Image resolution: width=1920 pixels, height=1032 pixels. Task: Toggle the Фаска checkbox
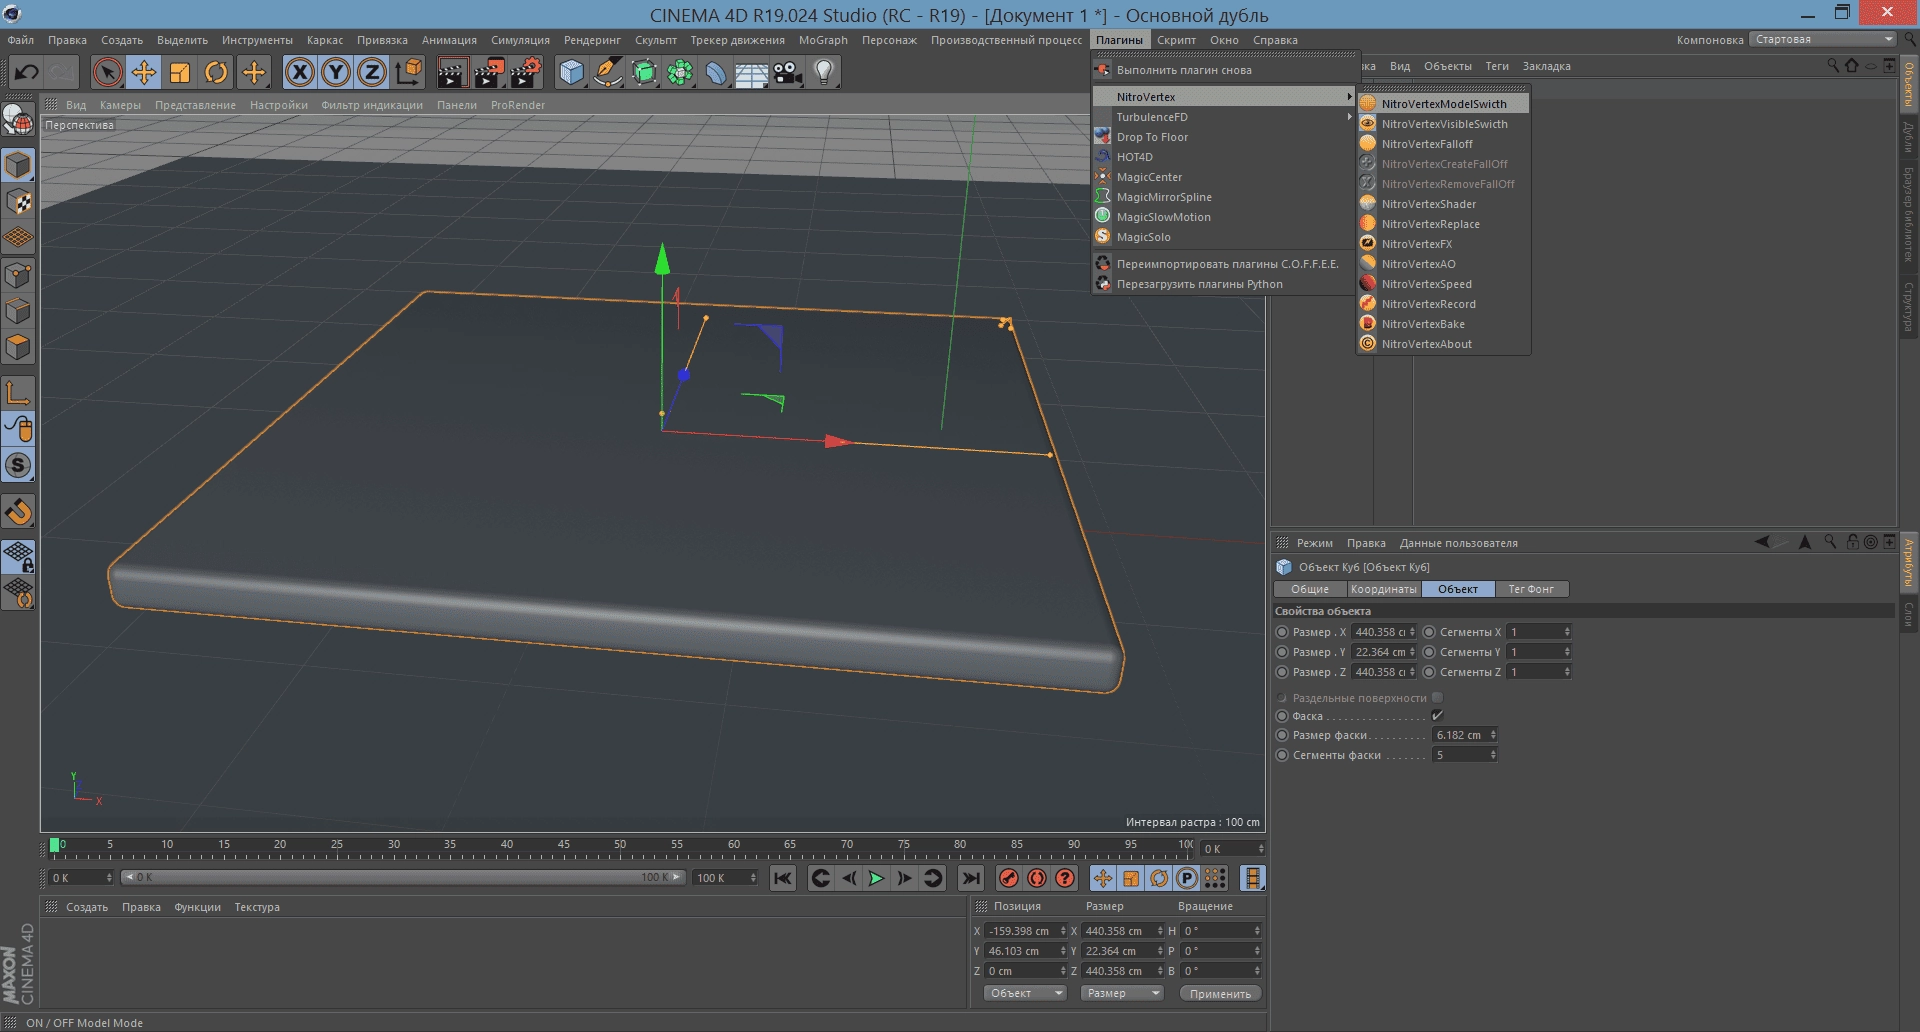pyautogui.click(x=1437, y=716)
